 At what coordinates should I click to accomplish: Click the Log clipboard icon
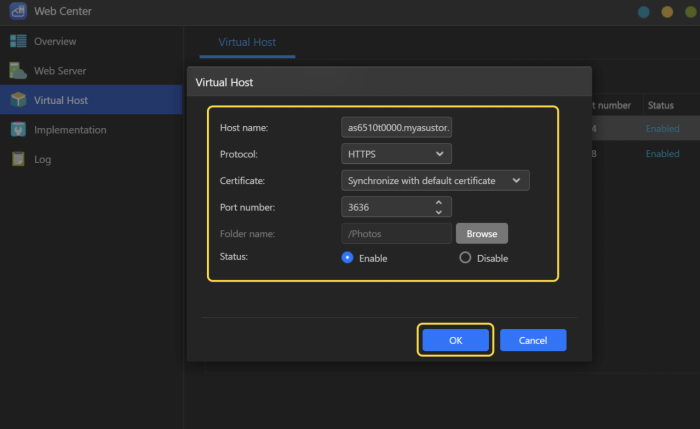pyautogui.click(x=18, y=159)
